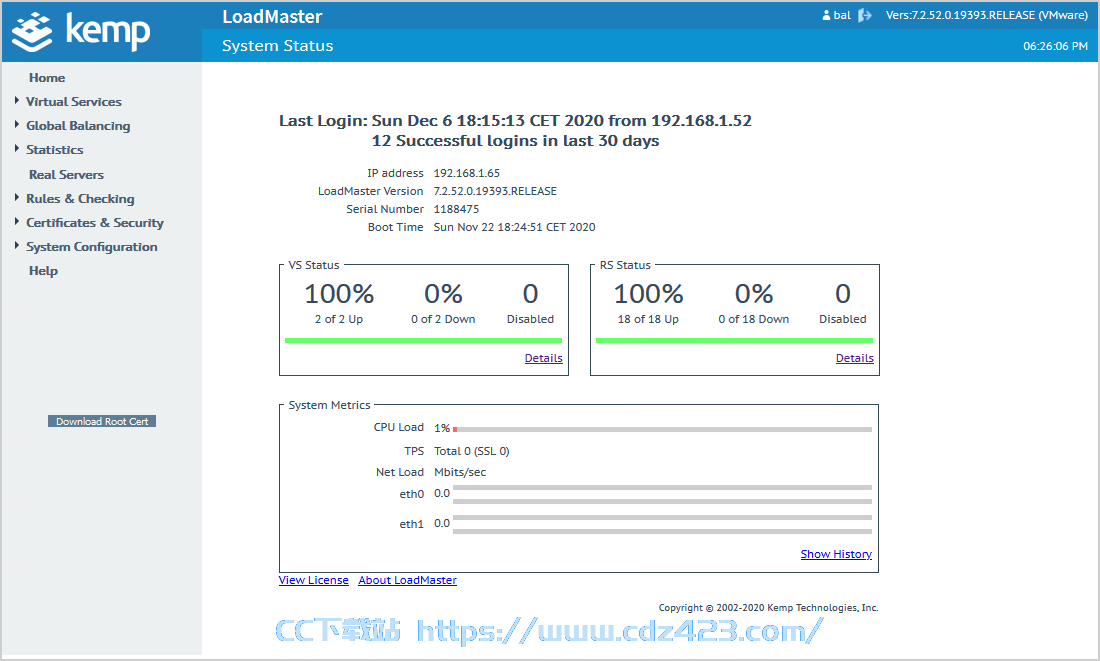1100x661 pixels.
Task: Click the Download Root Cert button
Action: [102, 421]
